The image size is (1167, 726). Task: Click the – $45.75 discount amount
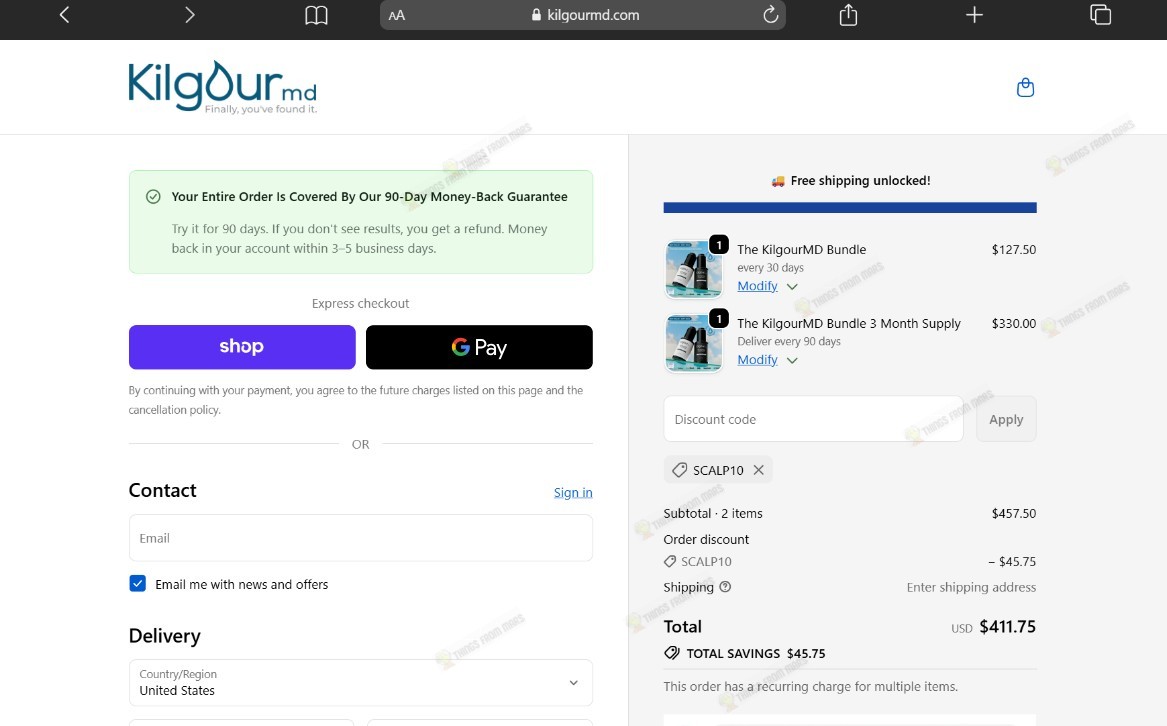tap(1012, 561)
